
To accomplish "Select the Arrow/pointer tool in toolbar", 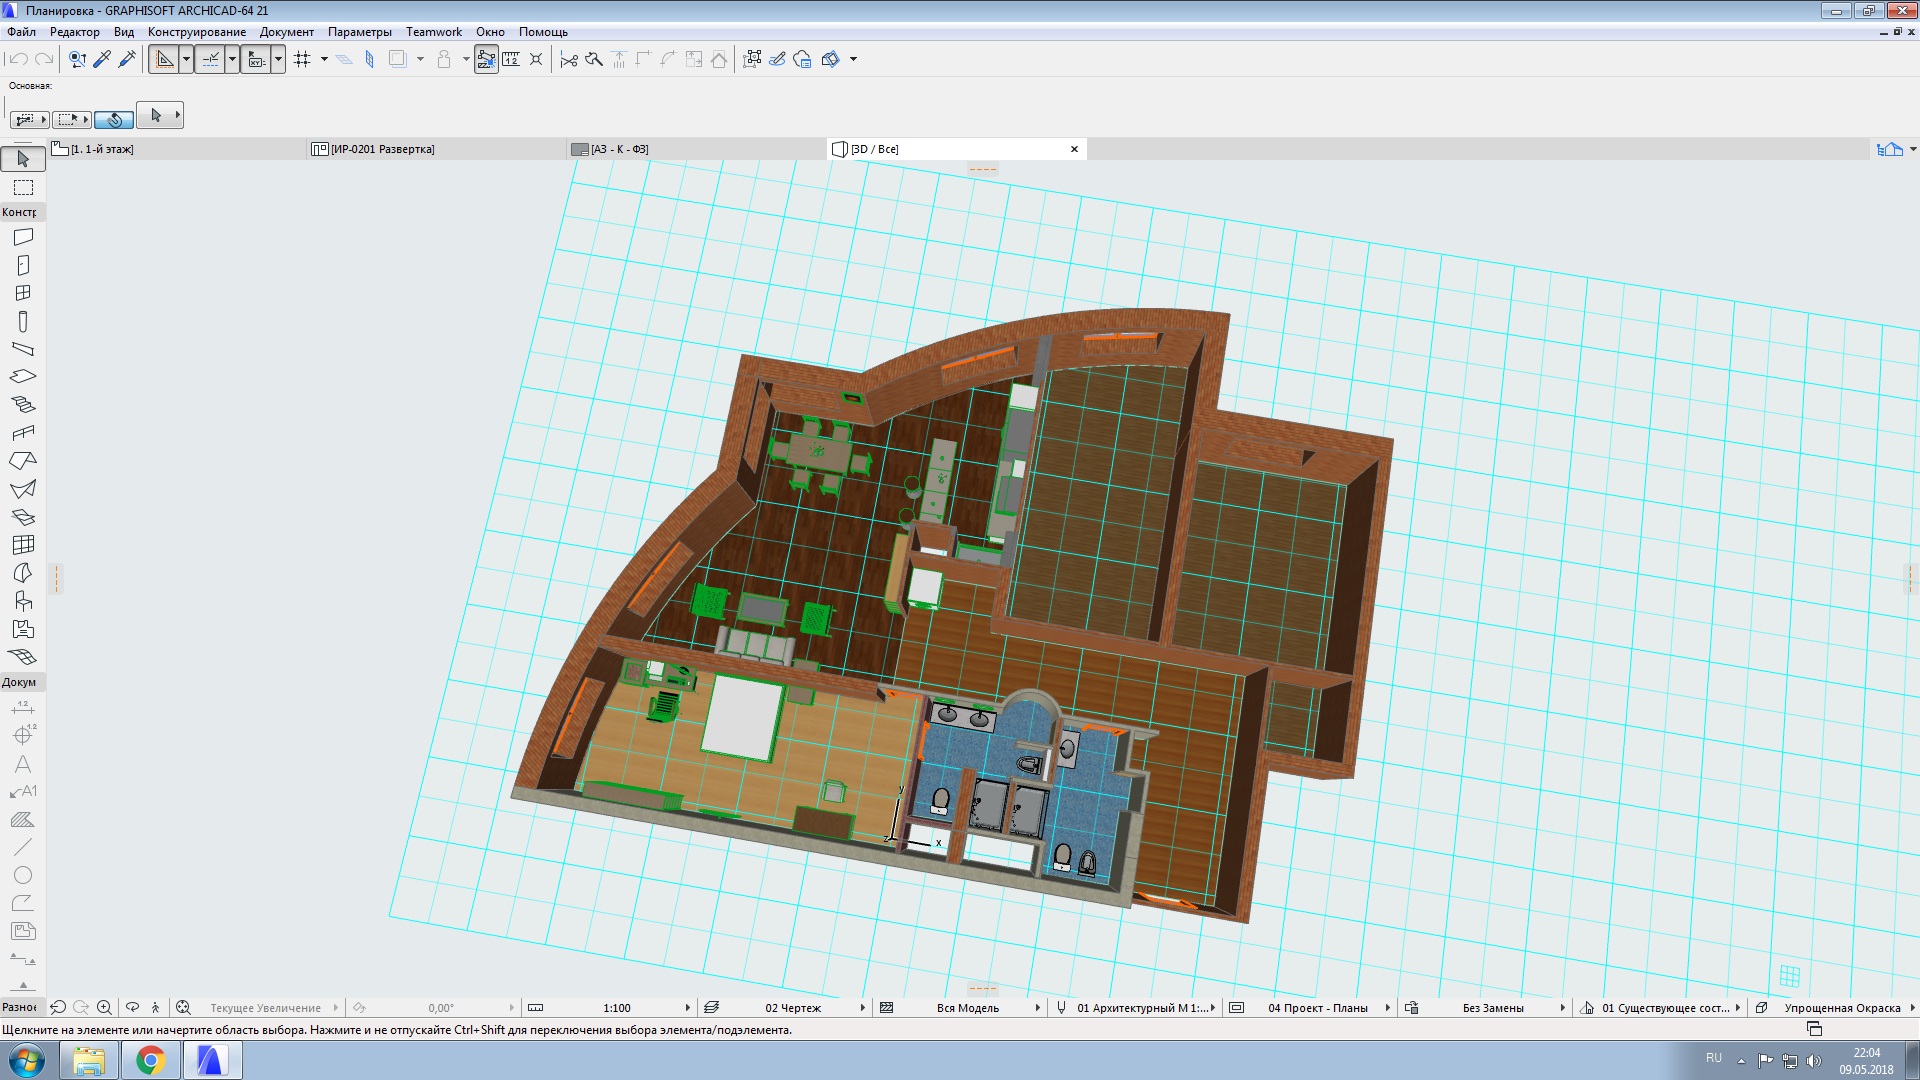I will click(x=22, y=158).
